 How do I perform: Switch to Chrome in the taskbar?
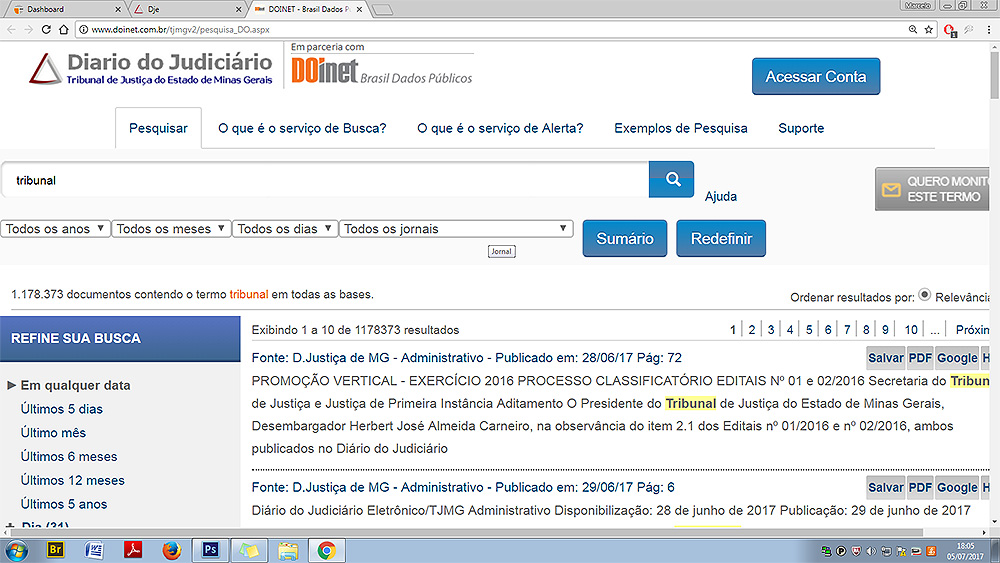pyautogui.click(x=327, y=550)
